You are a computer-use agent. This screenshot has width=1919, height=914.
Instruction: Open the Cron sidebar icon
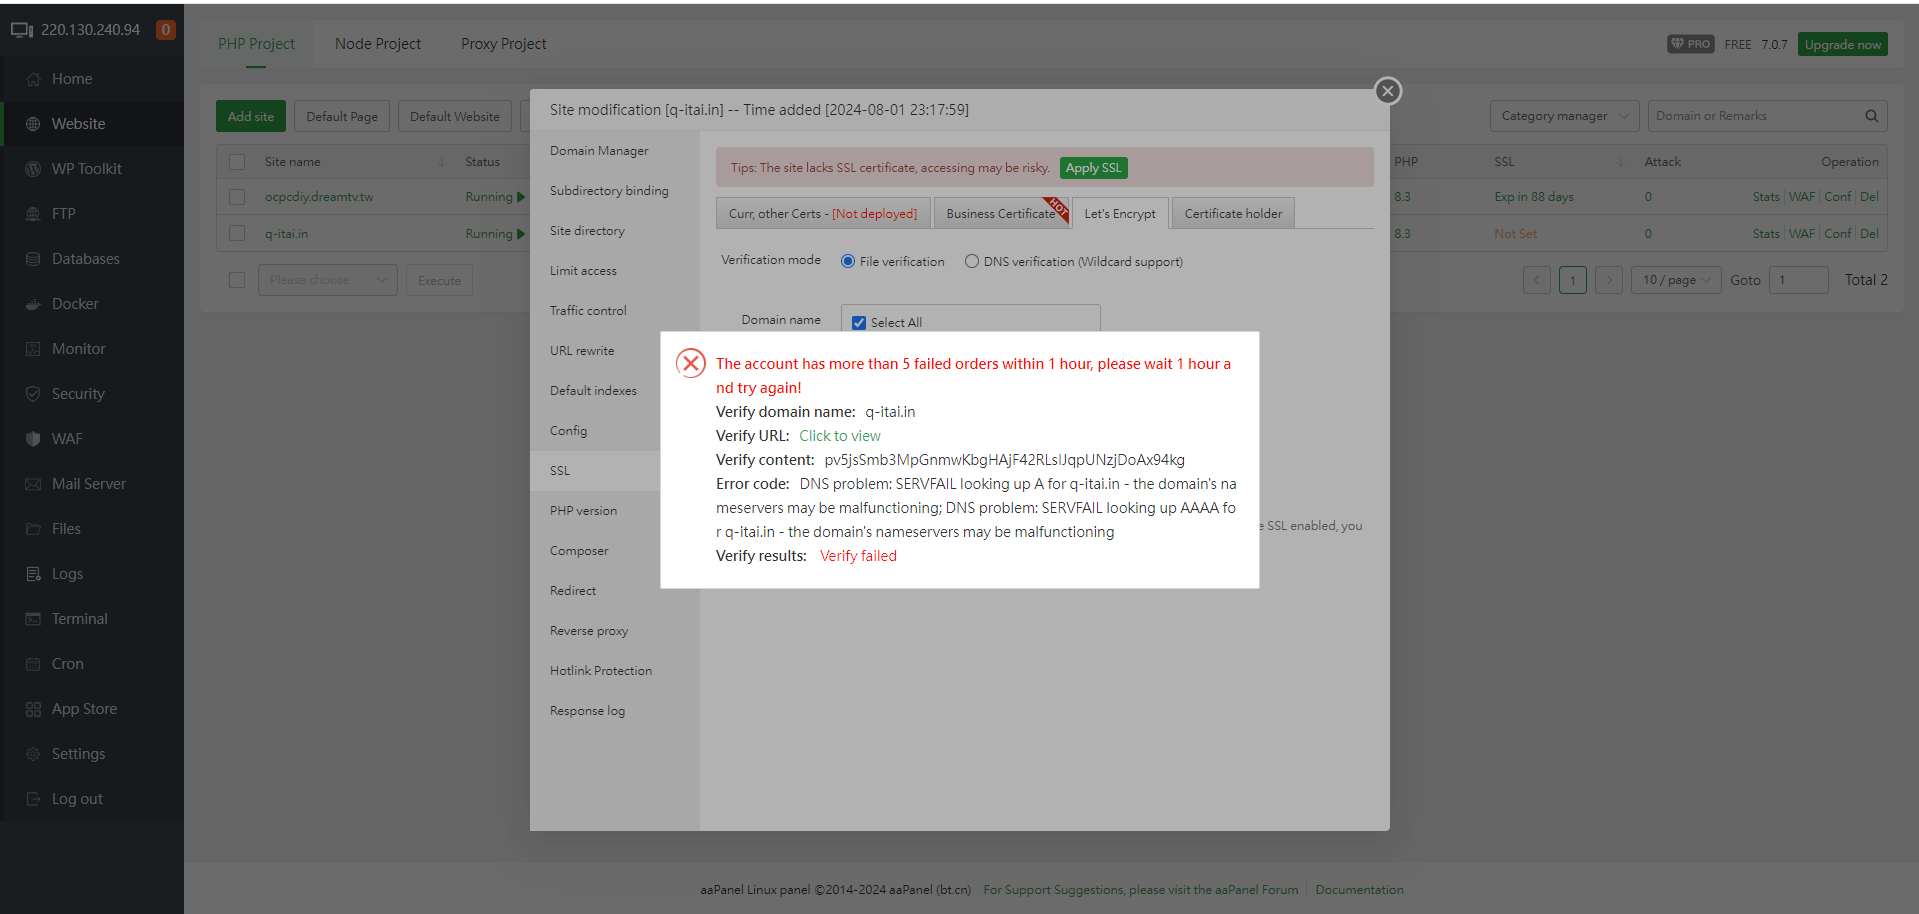click(x=33, y=664)
